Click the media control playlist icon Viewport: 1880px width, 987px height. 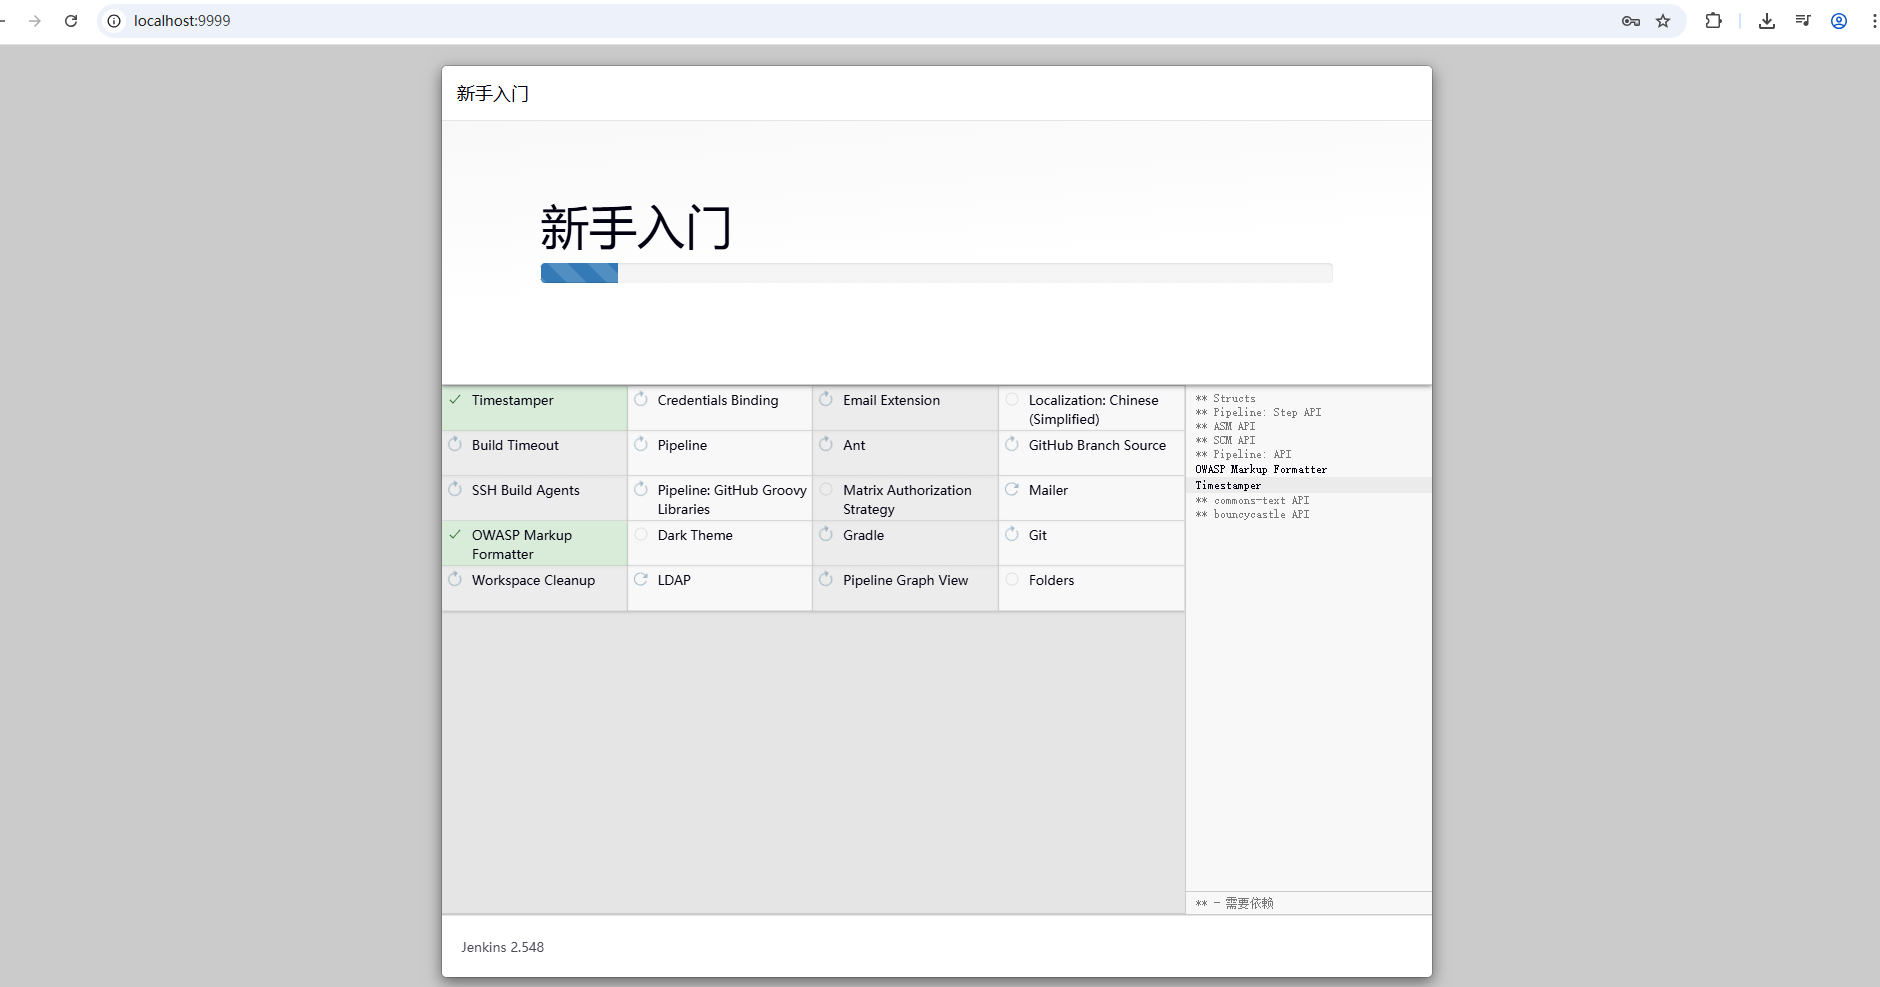pyautogui.click(x=1803, y=21)
